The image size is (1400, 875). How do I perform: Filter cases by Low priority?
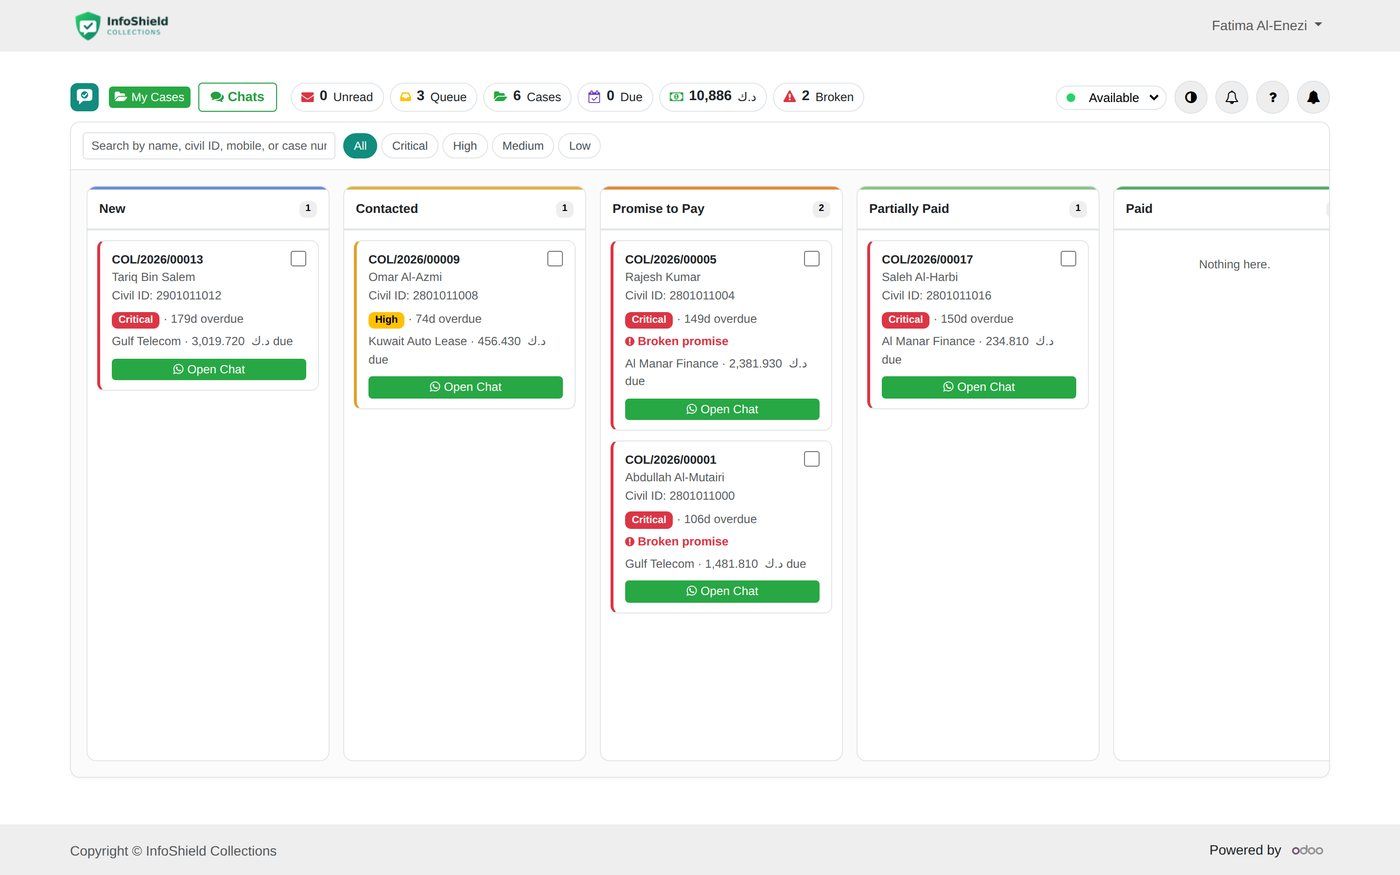pos(580,146)
